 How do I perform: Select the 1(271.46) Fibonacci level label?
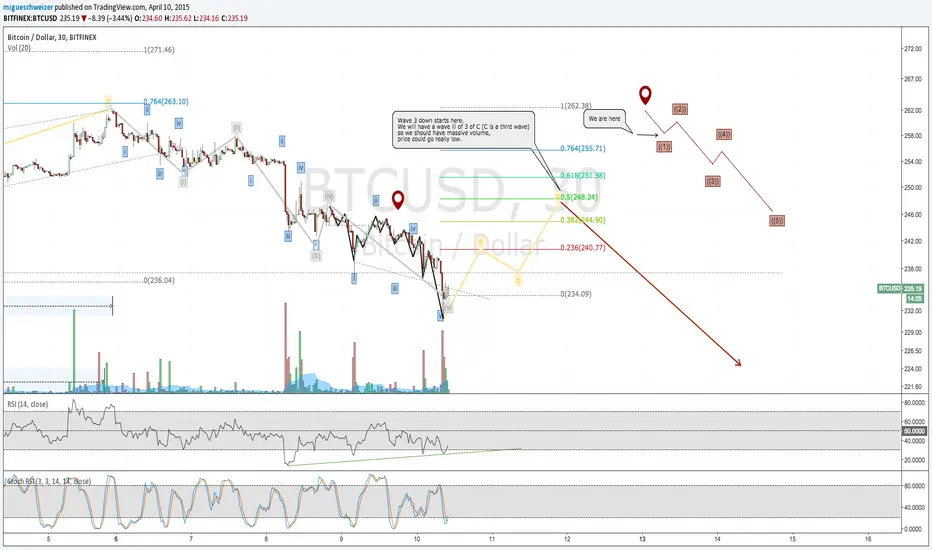click(x=159, y=50)
